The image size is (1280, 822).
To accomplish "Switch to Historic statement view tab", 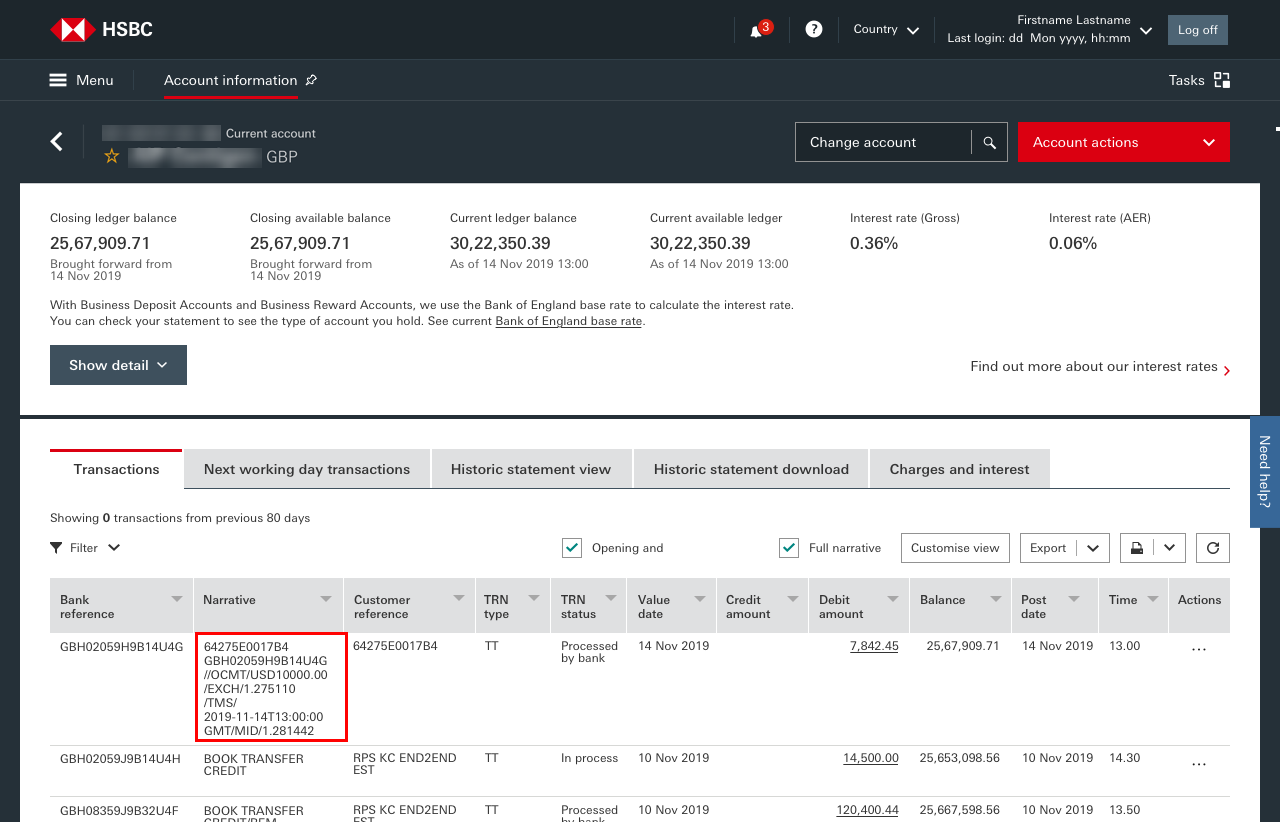I will [531, 469].
